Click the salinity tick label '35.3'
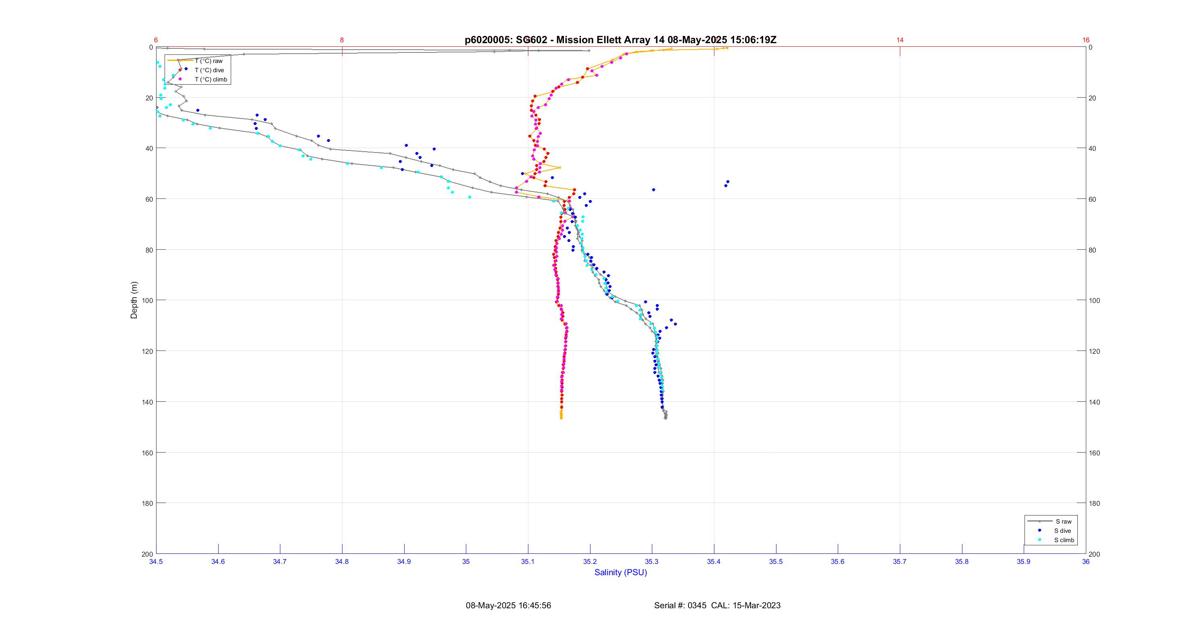Screen dimensions: 1200x622 (652, 562)
